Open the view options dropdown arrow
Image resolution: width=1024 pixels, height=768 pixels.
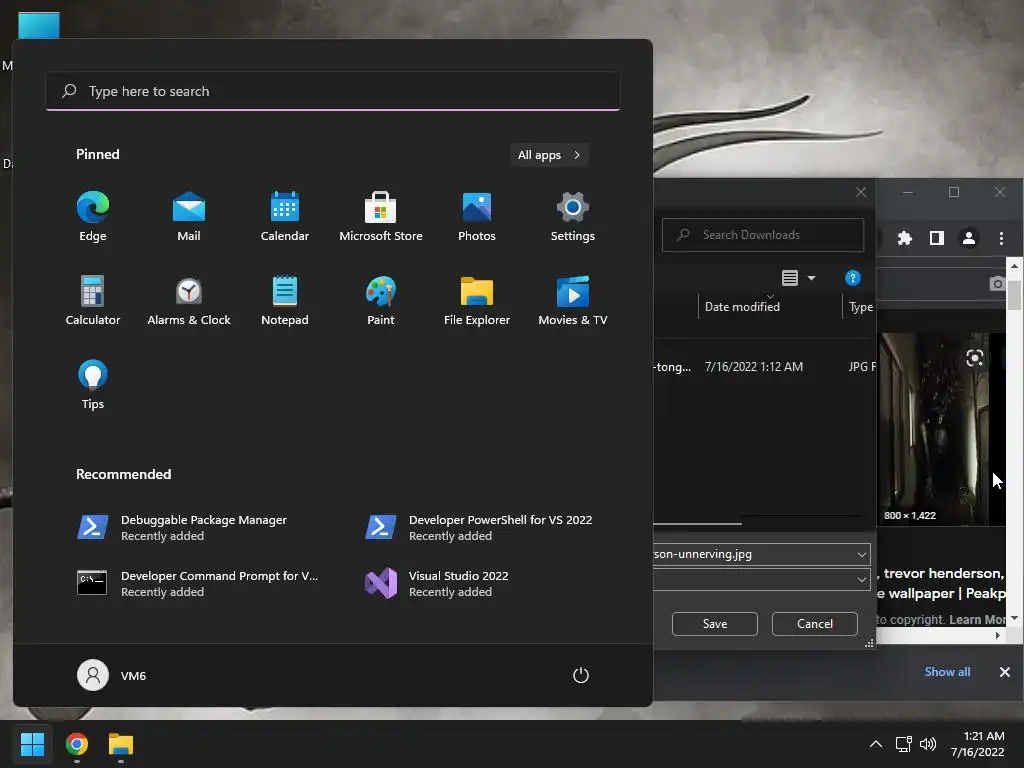pyautogui.click(x=812, y=278)
